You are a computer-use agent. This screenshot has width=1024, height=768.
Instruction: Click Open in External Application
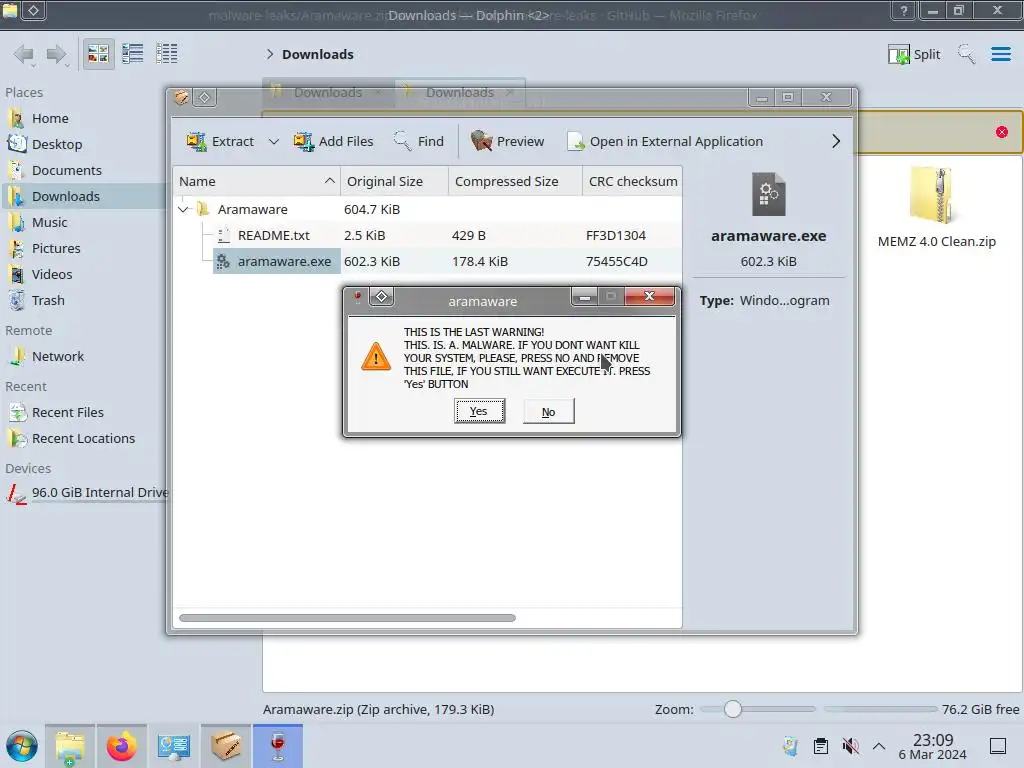(x=665, y=141)
